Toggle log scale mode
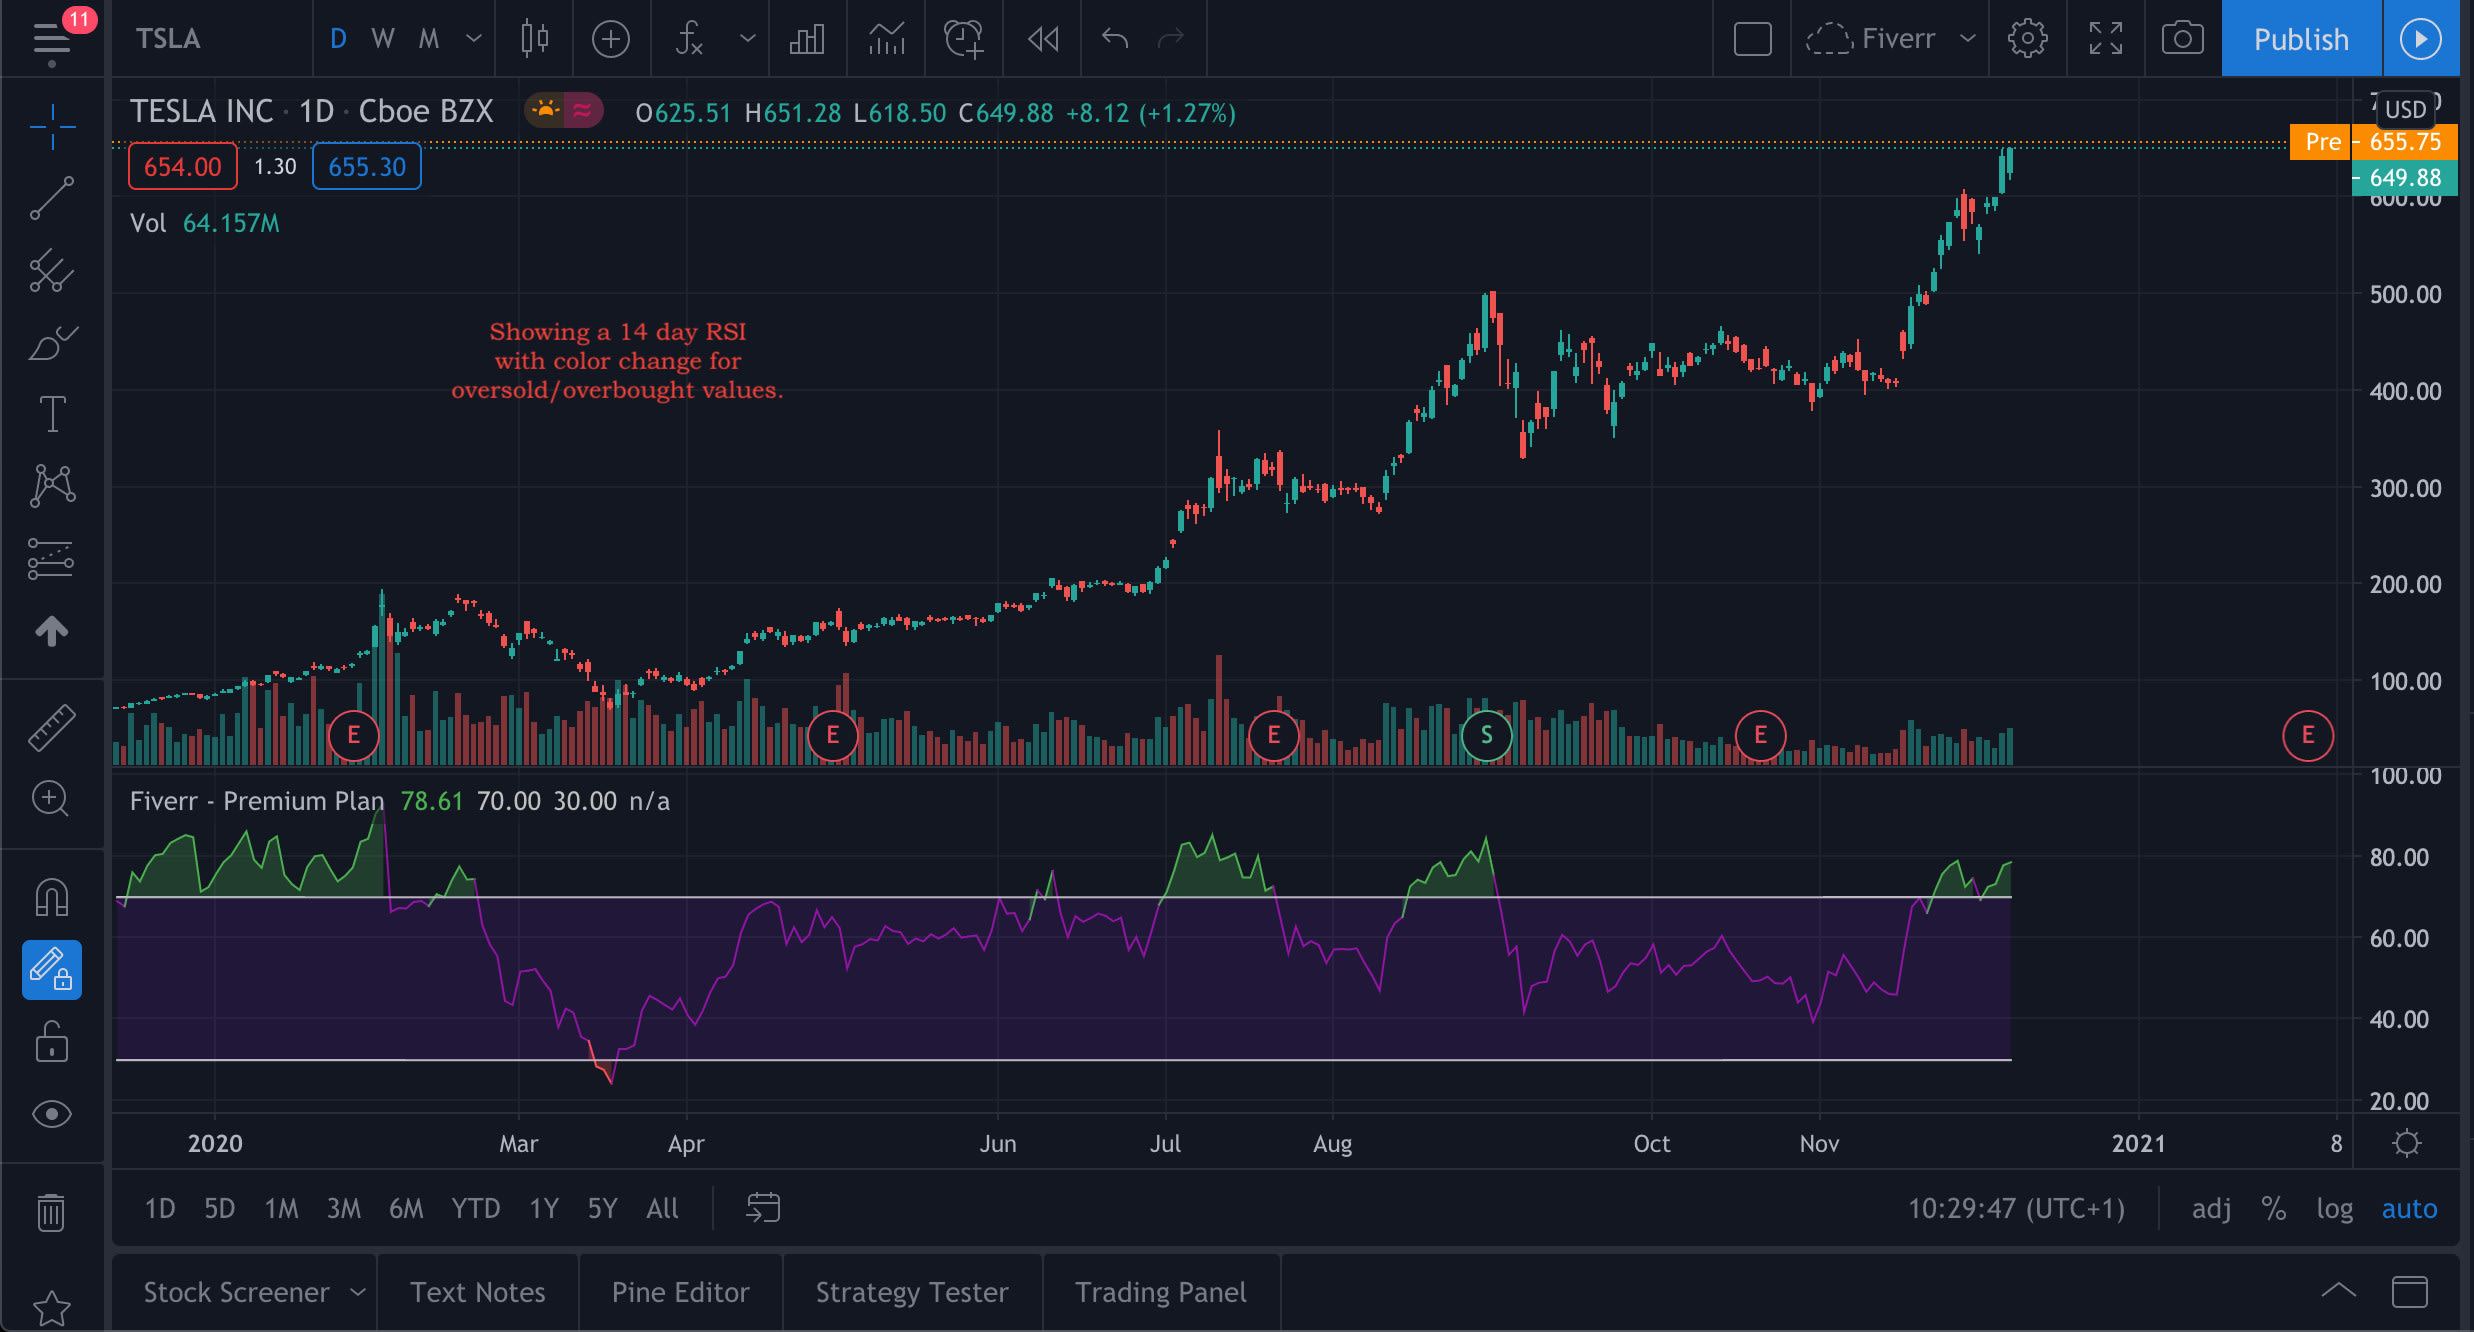This screenshot has height=1332, width=2474. point(2334,1209)
